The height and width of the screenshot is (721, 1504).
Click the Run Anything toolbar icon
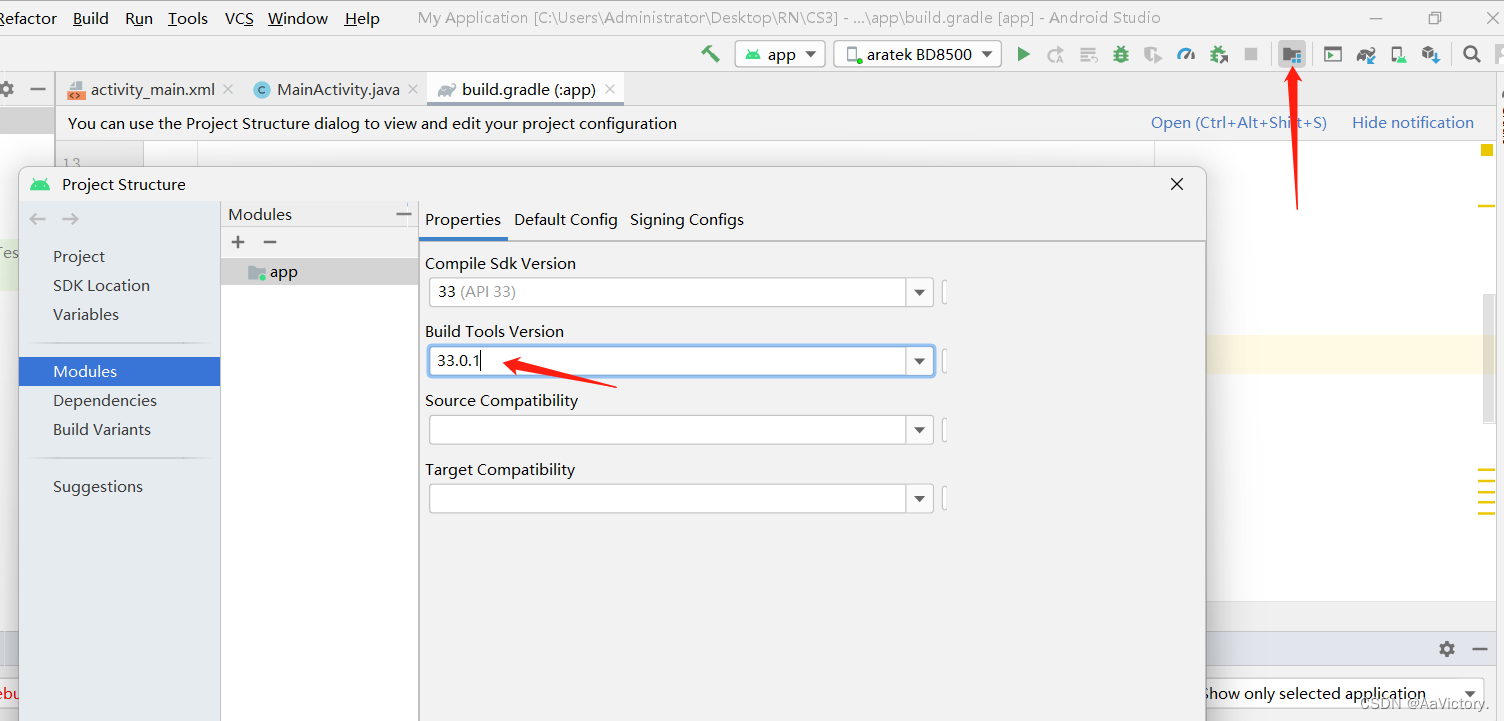click(x=1333, y=54)
